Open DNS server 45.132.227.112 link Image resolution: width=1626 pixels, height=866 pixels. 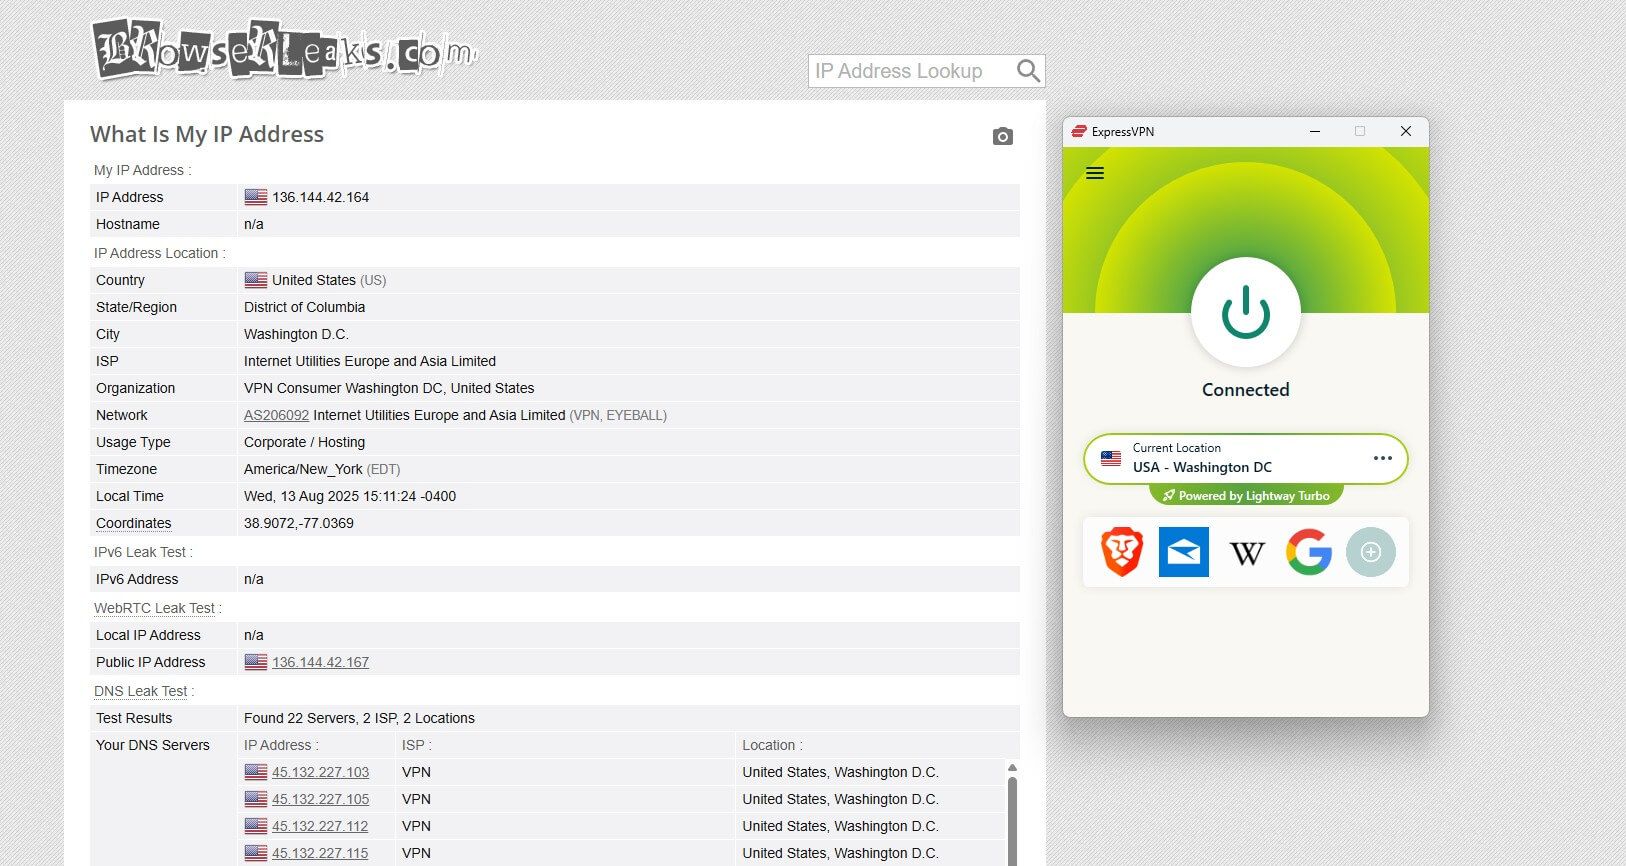[320, 826]
